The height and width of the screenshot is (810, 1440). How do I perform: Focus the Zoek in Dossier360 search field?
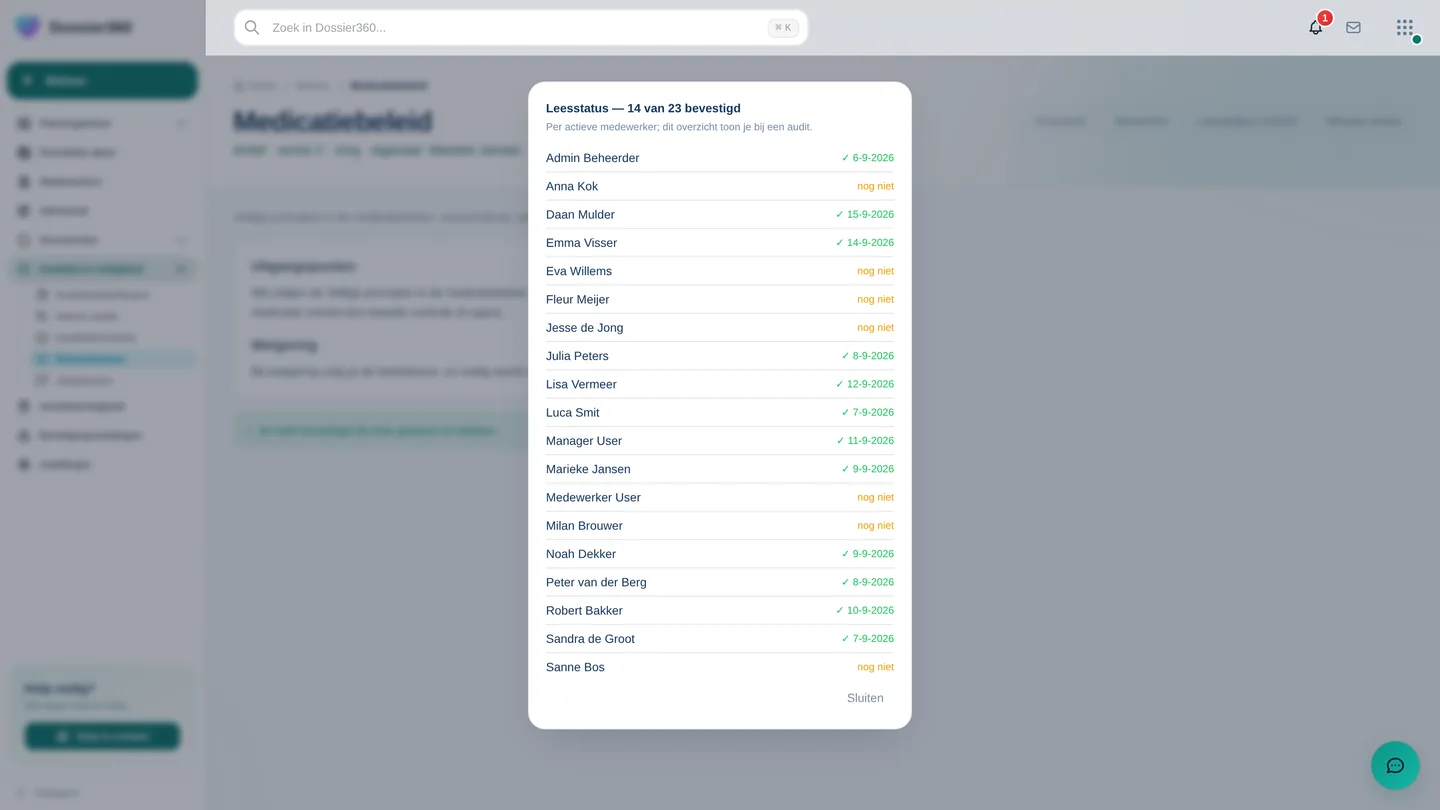pyautogui.click(x=521, y=28)
